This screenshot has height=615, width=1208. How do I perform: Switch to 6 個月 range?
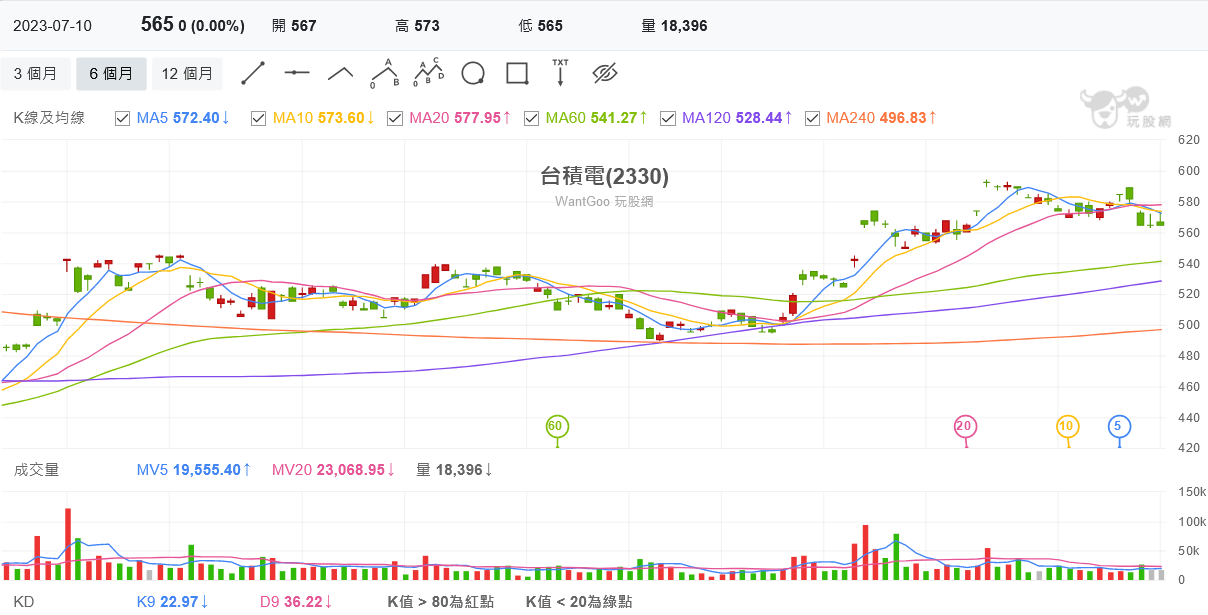point(111,74)
